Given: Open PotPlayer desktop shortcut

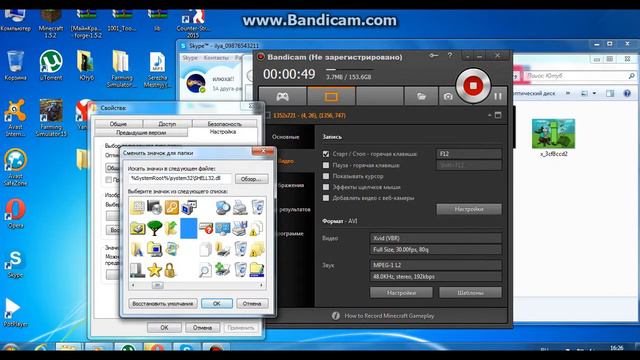Looking at the screenshot, I should pos(15,312).
